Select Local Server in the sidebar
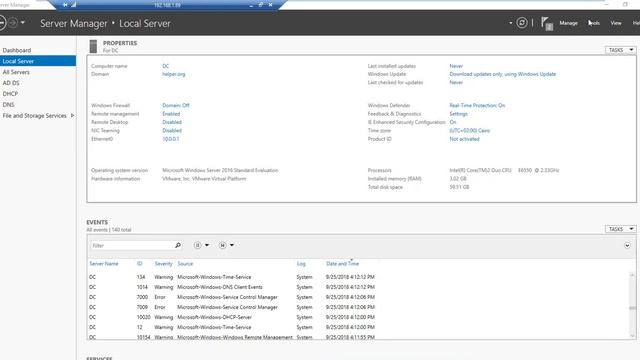 pos(38,61)
